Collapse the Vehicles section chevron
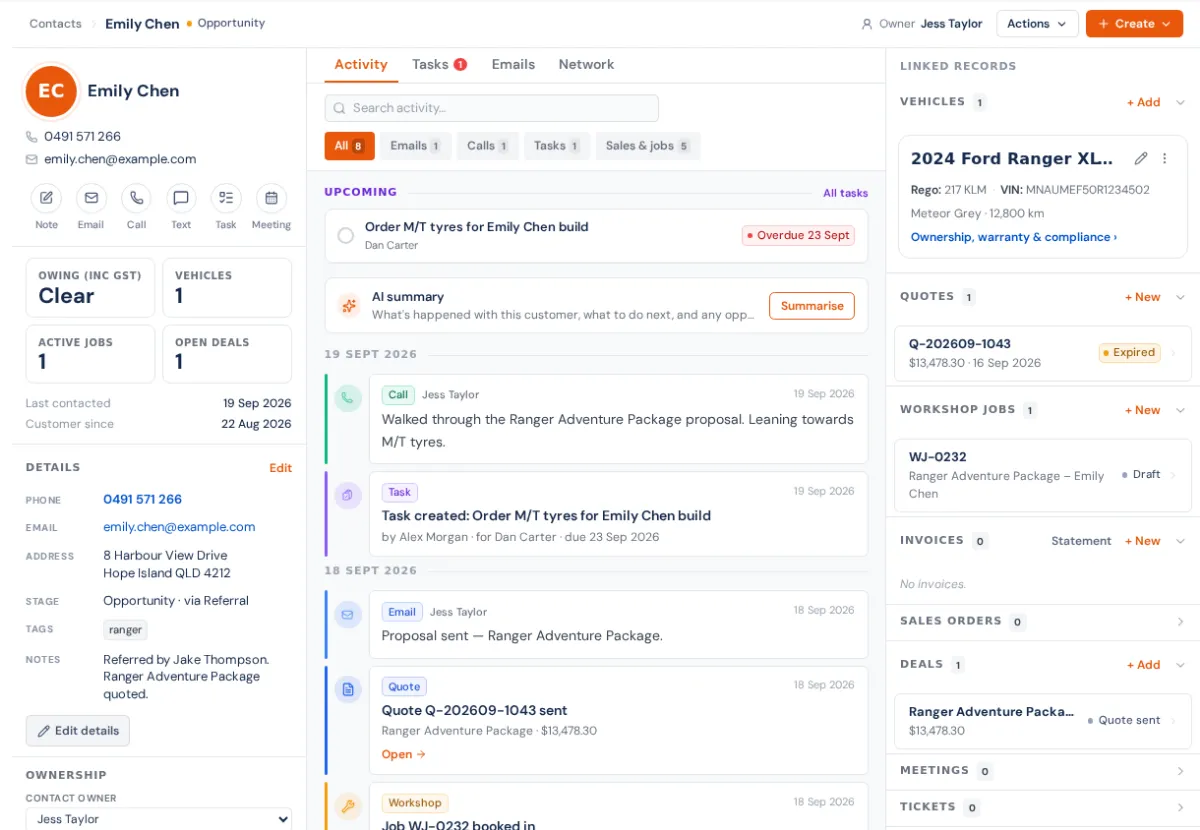1200x830 pixels. pos(1180,102)
